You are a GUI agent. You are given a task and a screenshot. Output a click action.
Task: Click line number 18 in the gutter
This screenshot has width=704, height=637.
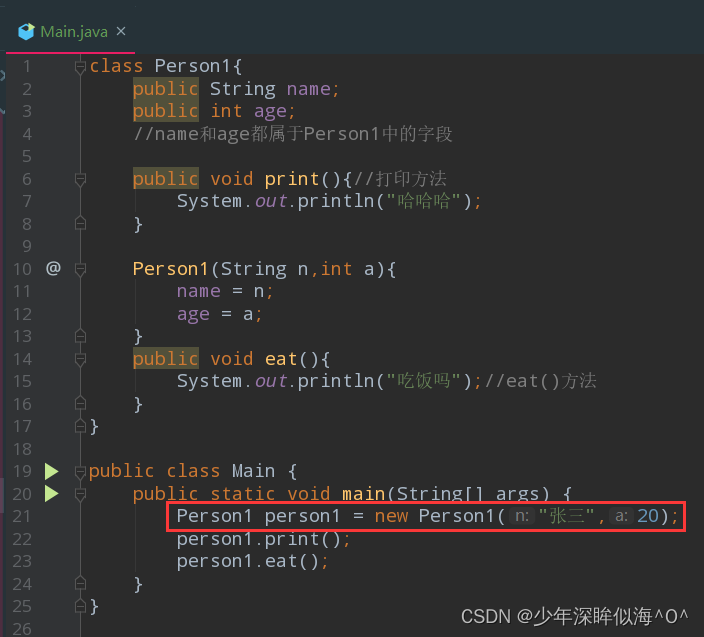(x=22, y=448)
